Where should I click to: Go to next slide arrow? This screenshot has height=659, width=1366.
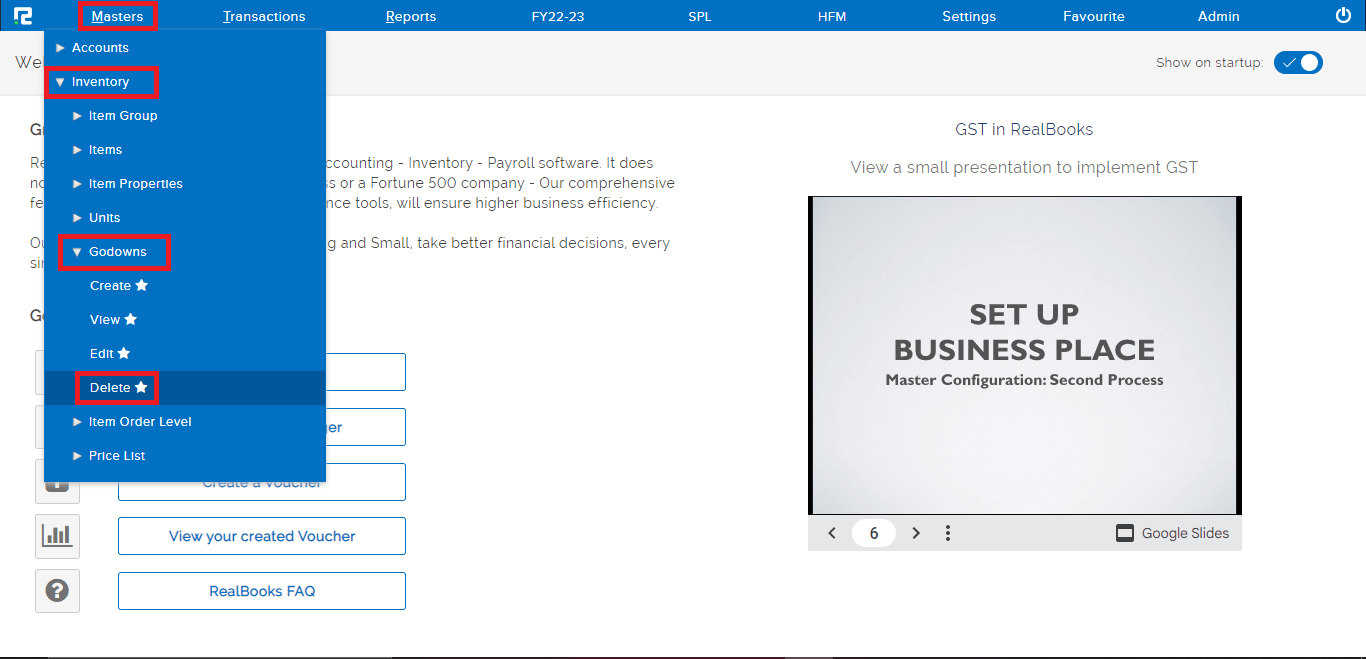(x=916, y=533)
